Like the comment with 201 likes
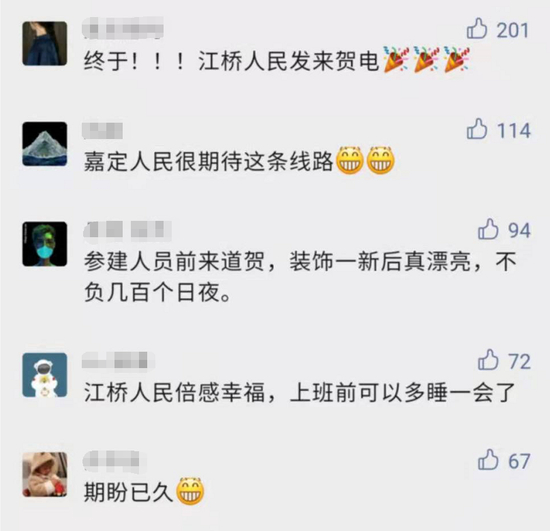 coord(477,29)
